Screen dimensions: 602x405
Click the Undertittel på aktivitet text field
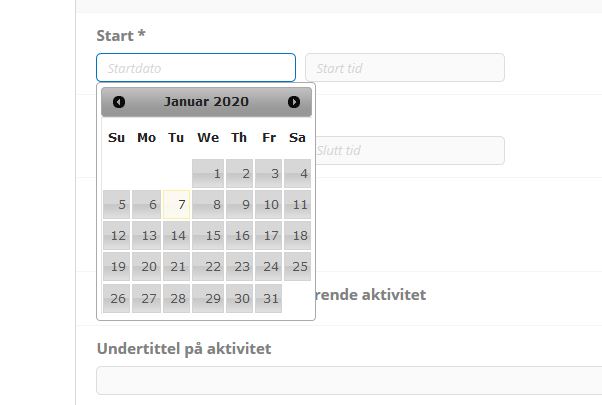pos(350,381)
